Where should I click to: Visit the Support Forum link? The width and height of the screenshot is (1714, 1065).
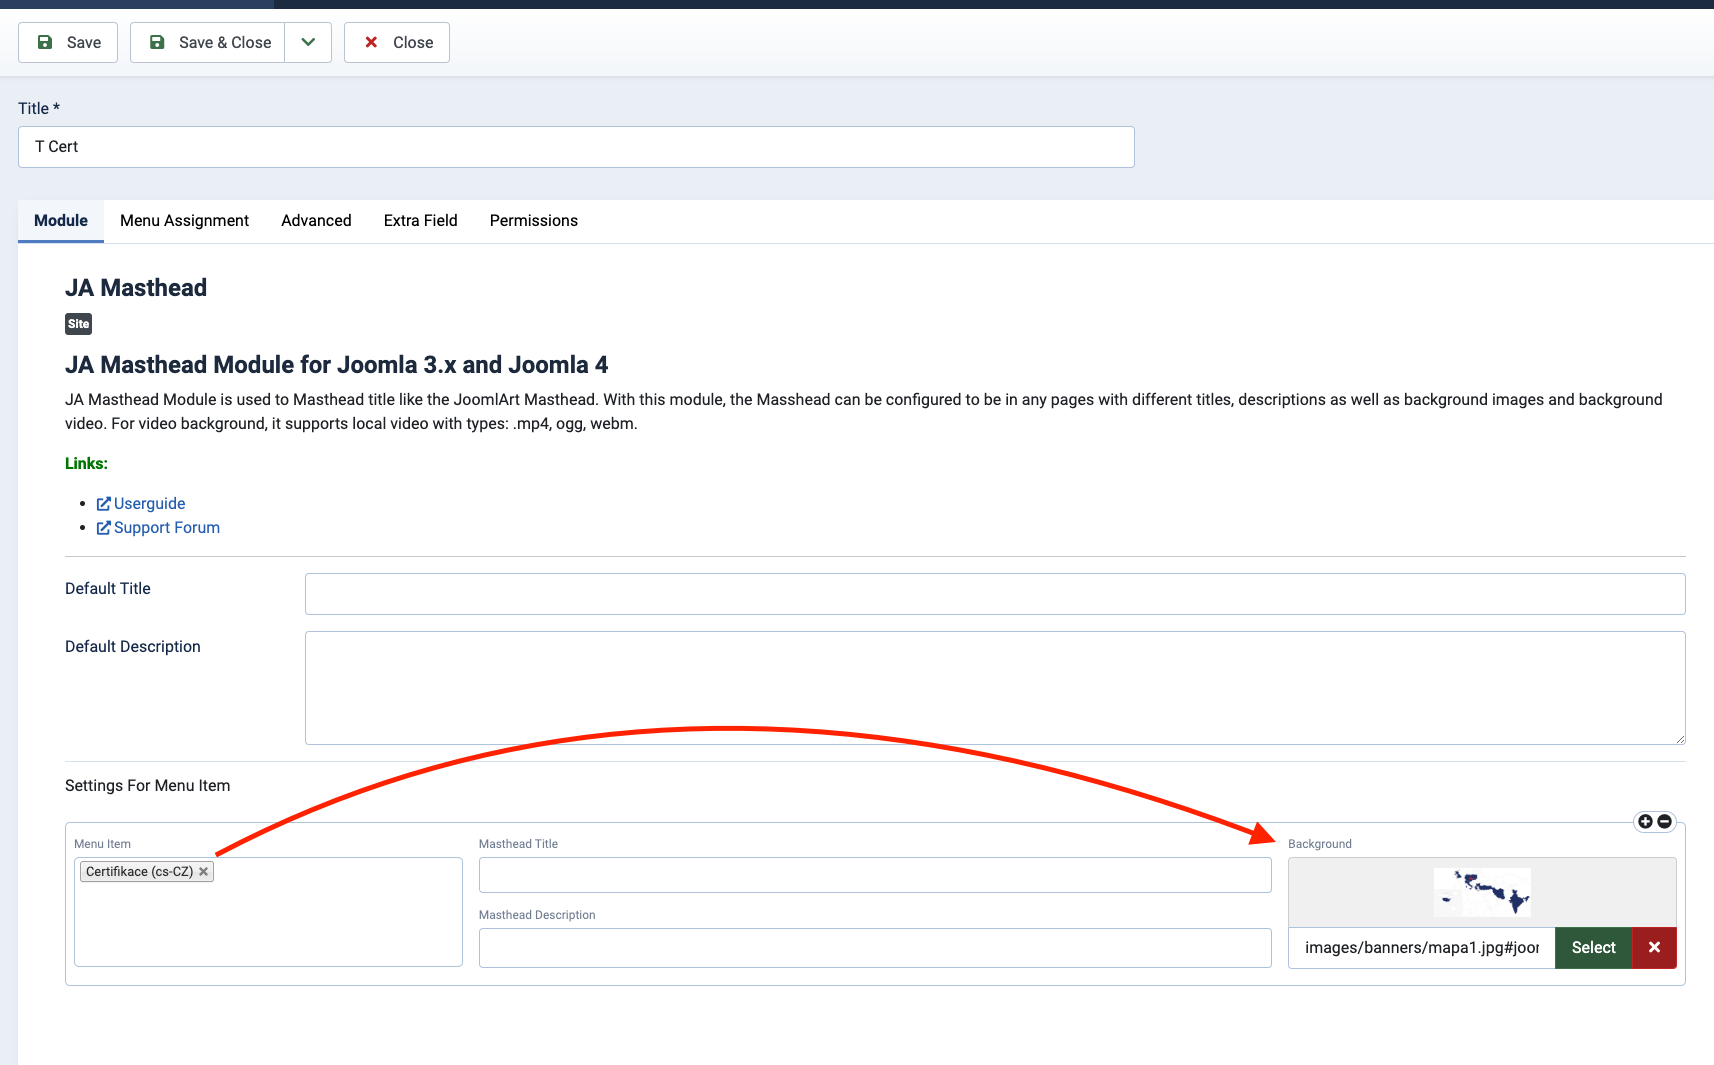166,527
